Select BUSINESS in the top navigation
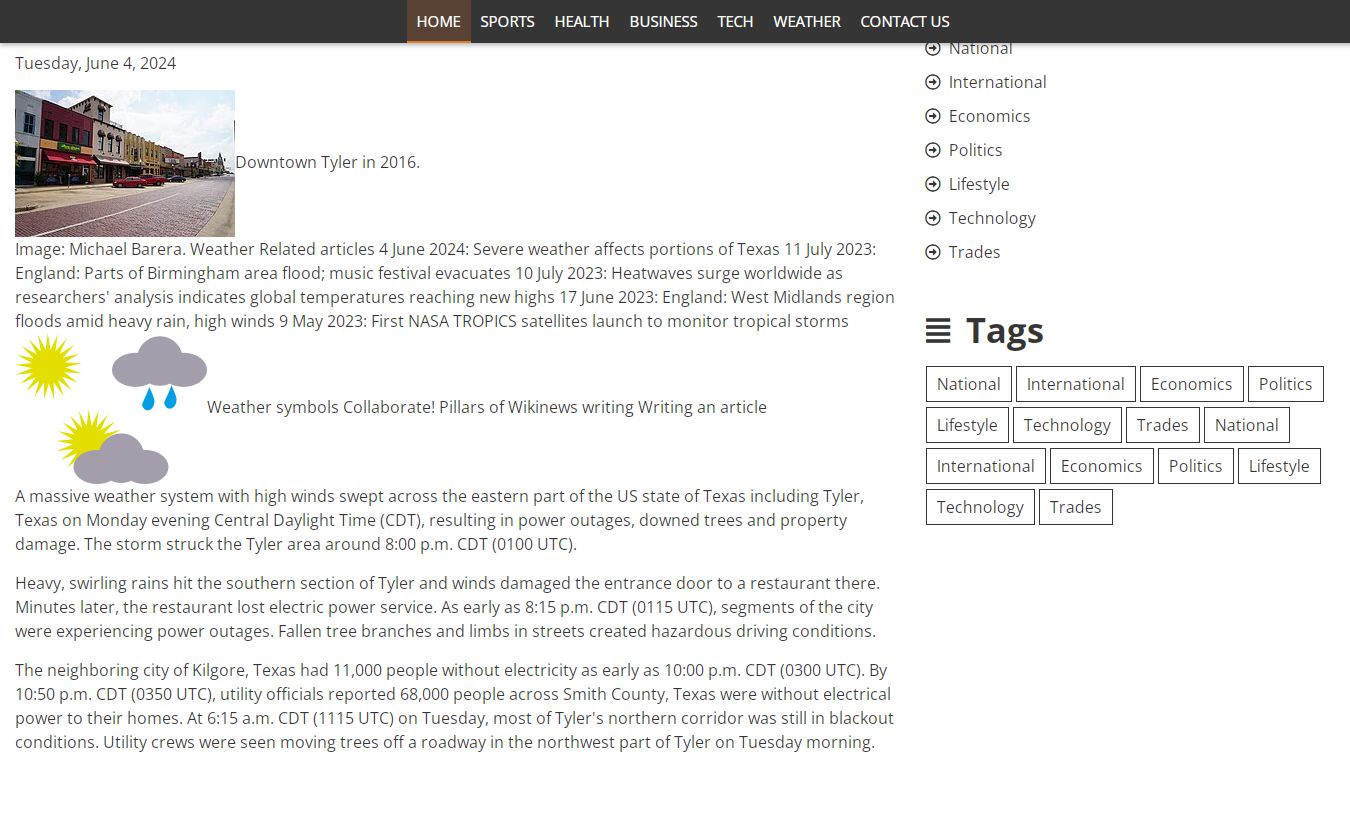The width and height of the screenshot is (1350, 836). coord(663,21)
